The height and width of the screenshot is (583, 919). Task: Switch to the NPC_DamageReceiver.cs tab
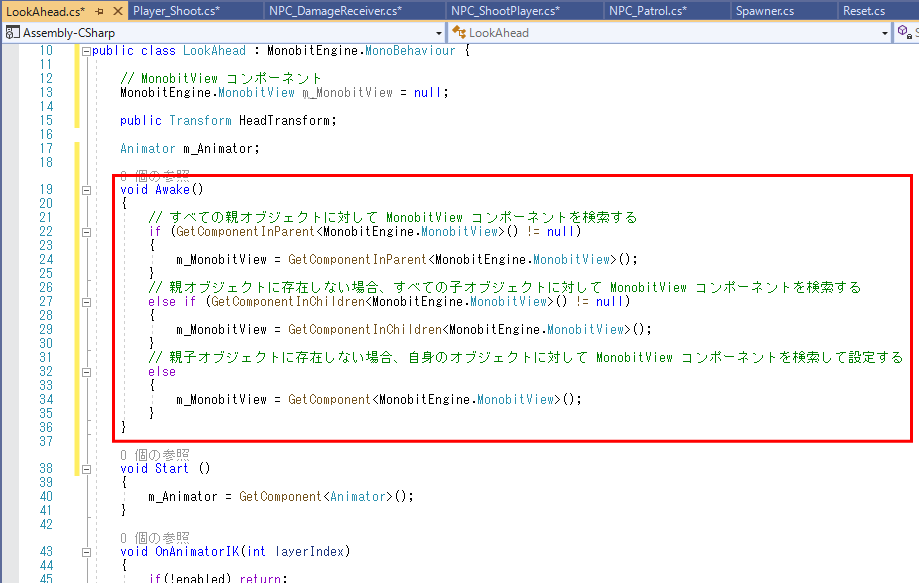tap(335, 11)
